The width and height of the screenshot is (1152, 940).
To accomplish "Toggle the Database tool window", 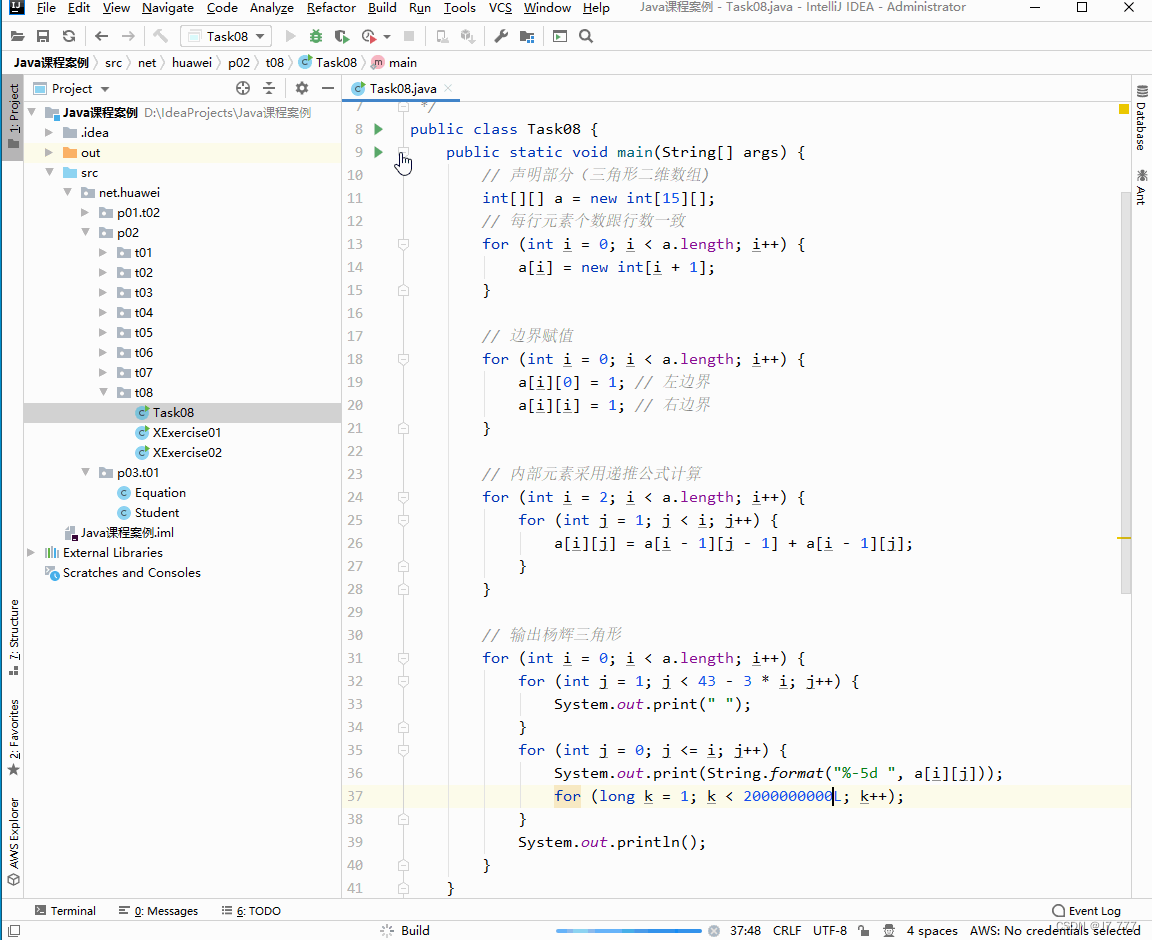I will [x=1141, y=118].
